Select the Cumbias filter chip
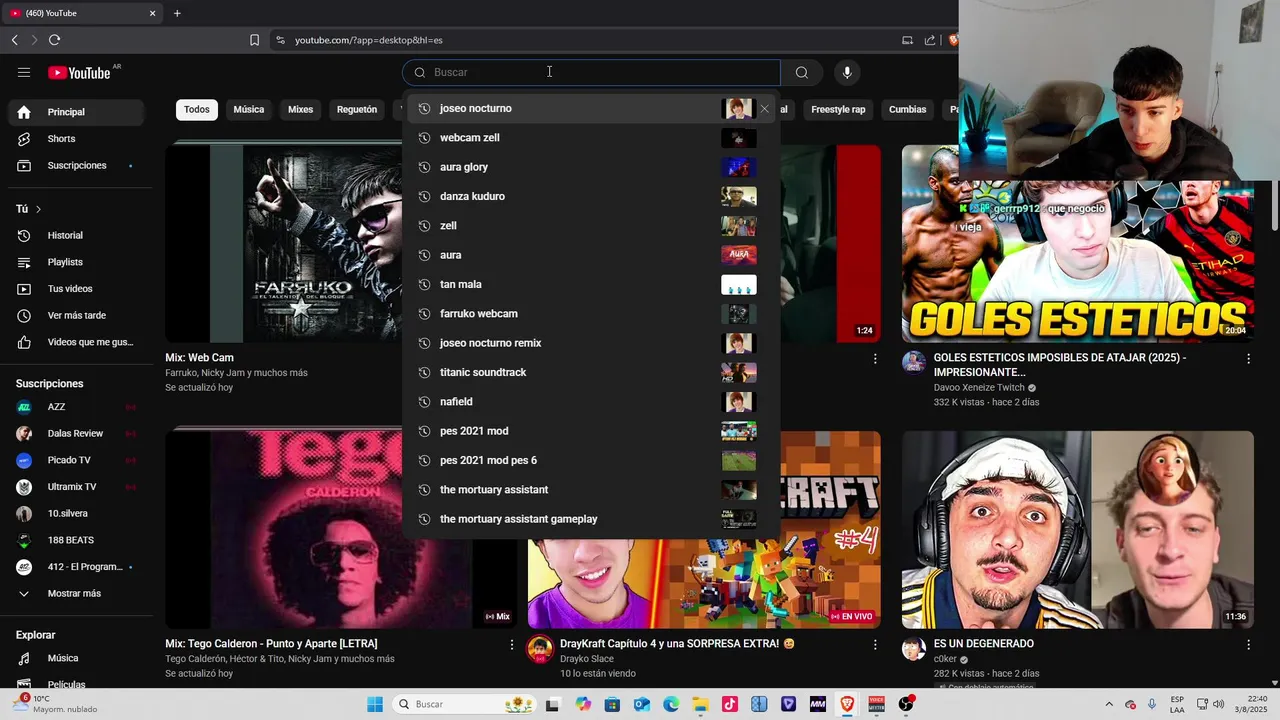Screen dimensions: 1280x720 coord(908,109)
